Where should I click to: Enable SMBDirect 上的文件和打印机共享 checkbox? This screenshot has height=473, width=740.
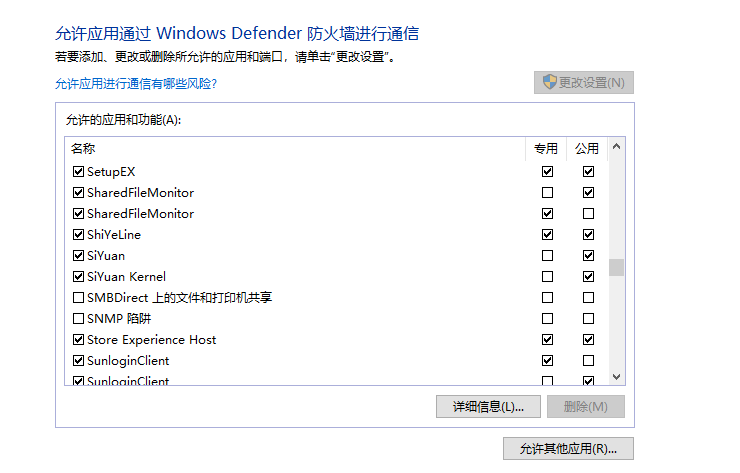[79, 298]
